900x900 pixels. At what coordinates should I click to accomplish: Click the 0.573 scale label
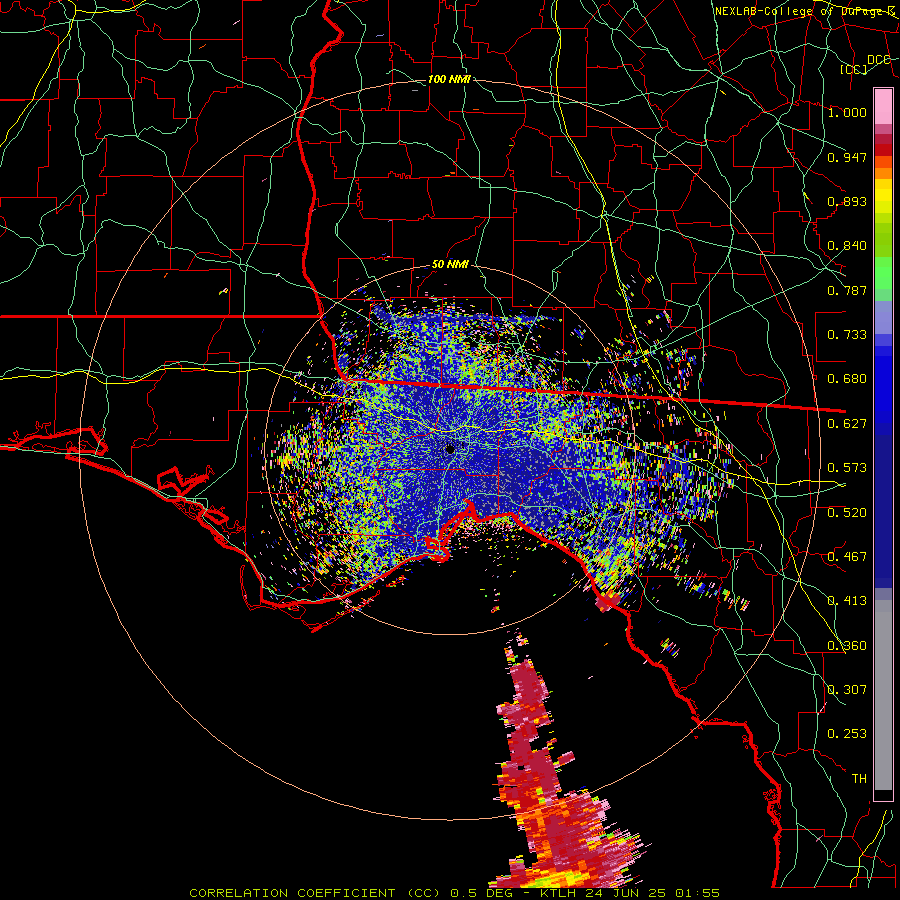[847, 468]
